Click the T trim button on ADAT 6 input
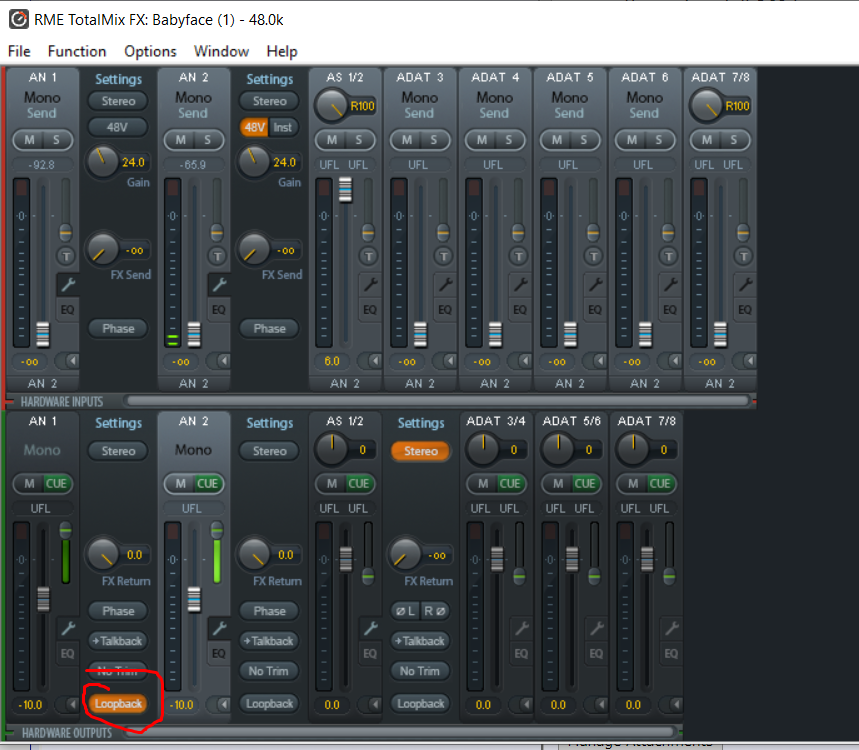 coord(669,256)
